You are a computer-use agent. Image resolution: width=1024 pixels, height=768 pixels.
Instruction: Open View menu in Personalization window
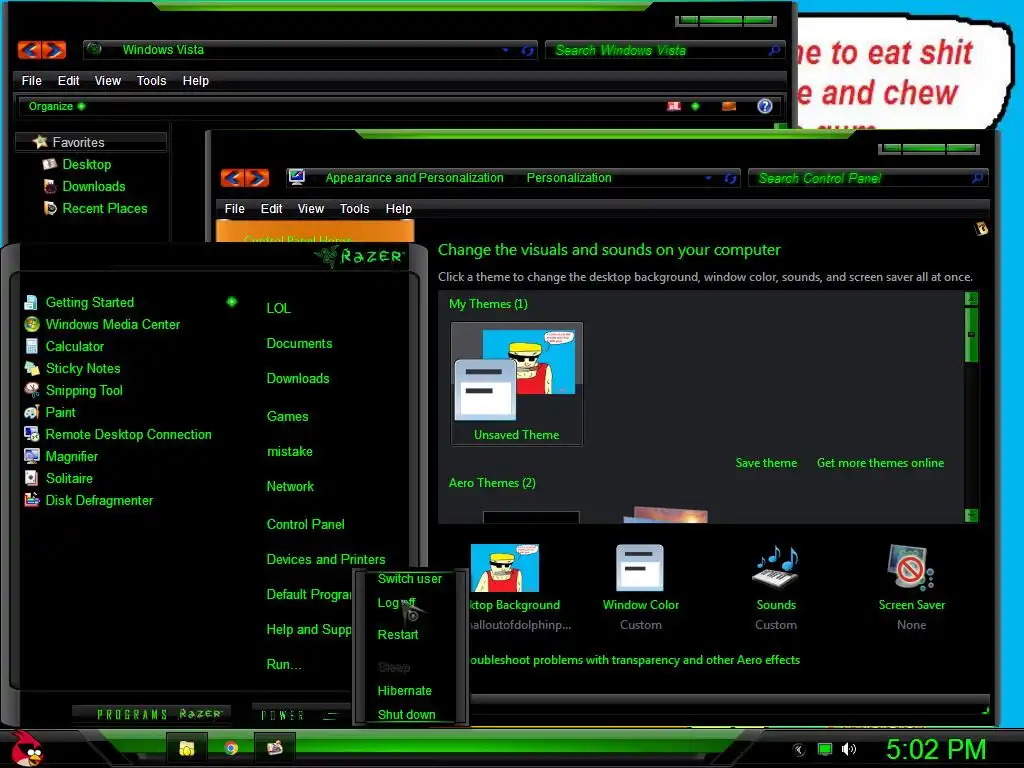point(311,208)
